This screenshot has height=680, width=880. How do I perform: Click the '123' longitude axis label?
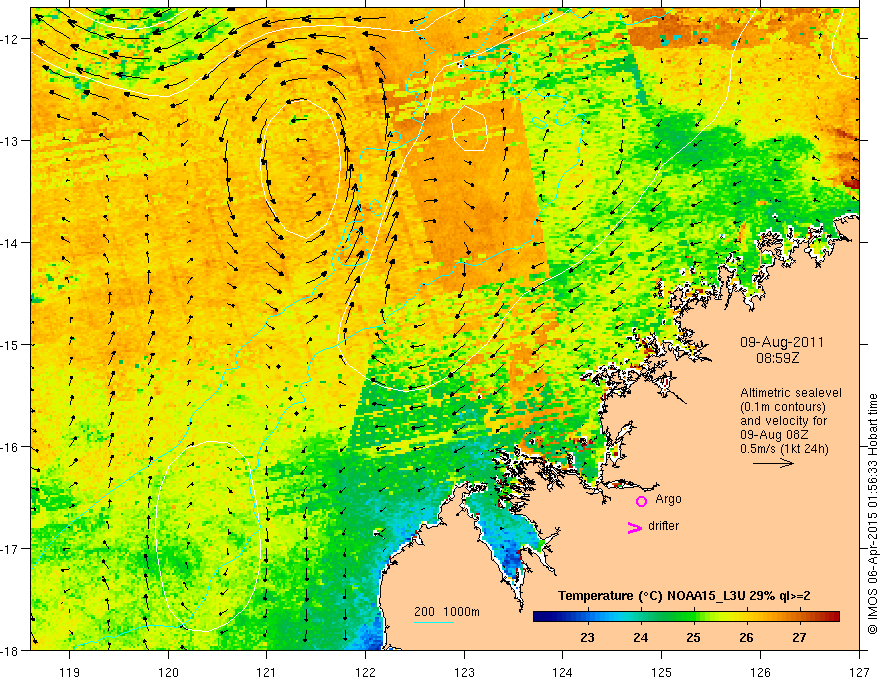coord(464,672)
